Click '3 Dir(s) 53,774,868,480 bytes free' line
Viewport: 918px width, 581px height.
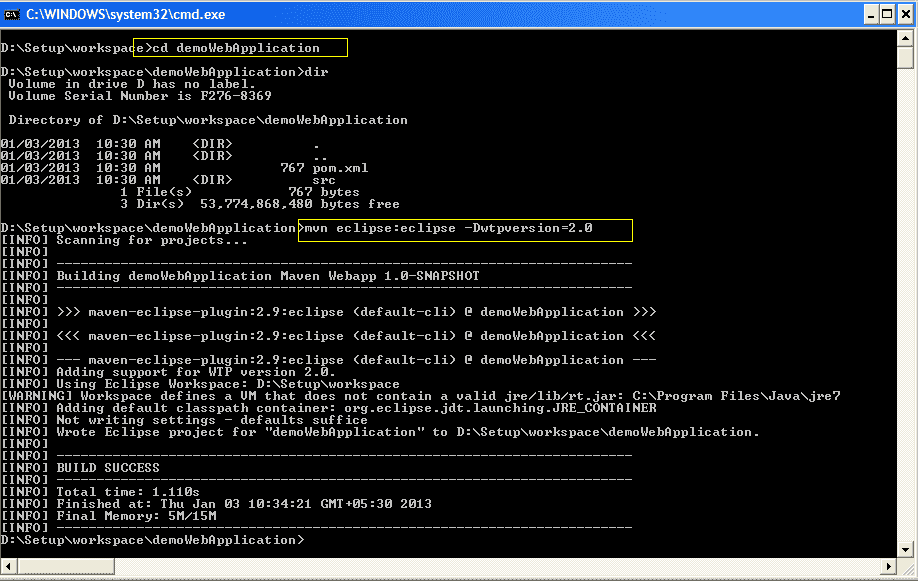pos(259,204)
